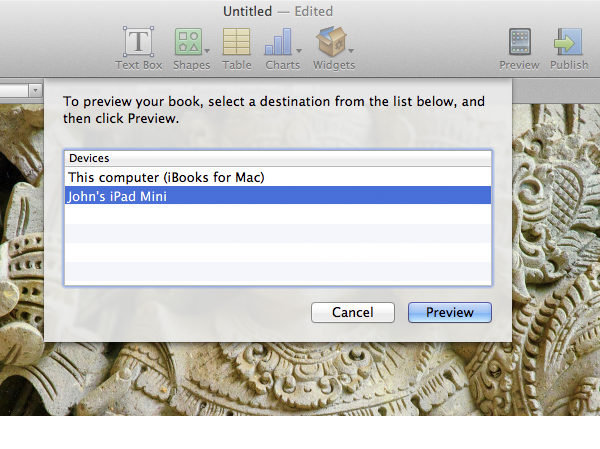Click the Preview iPad icon in toolbar

519,41
